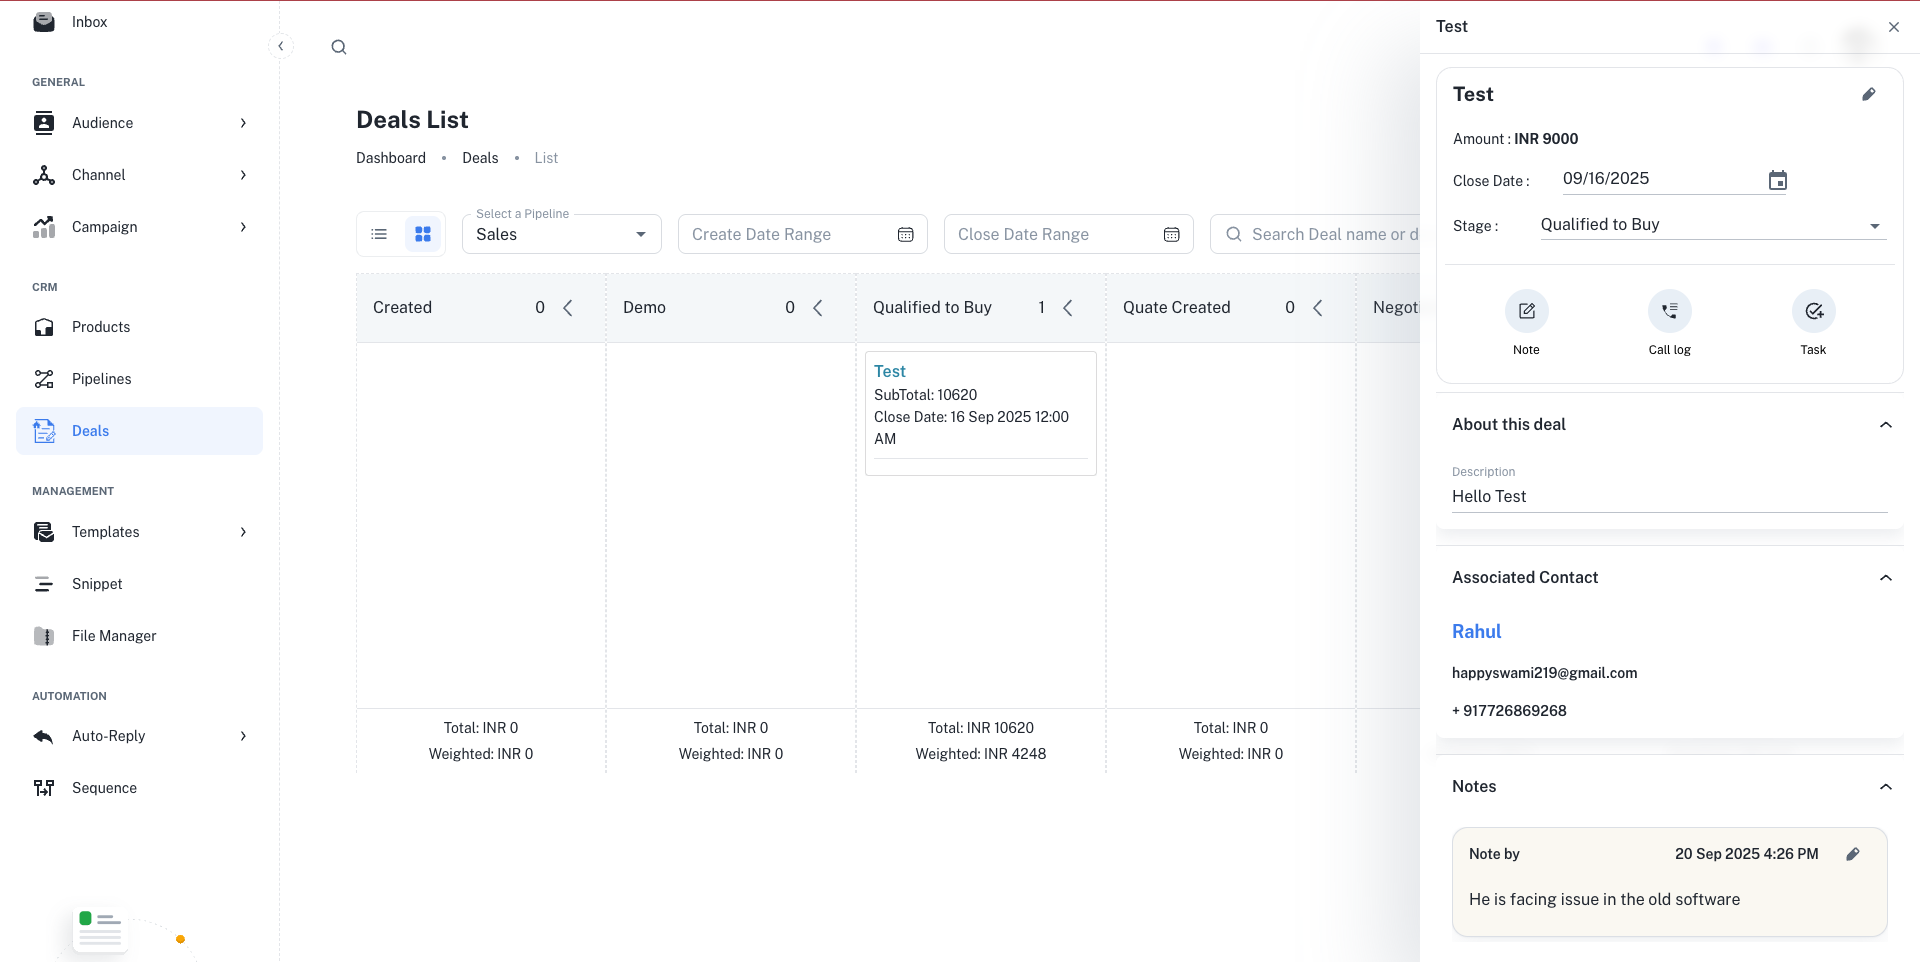Switch to list view layout
Viewport: 1920px width, 962px height.
click(379, 234)
